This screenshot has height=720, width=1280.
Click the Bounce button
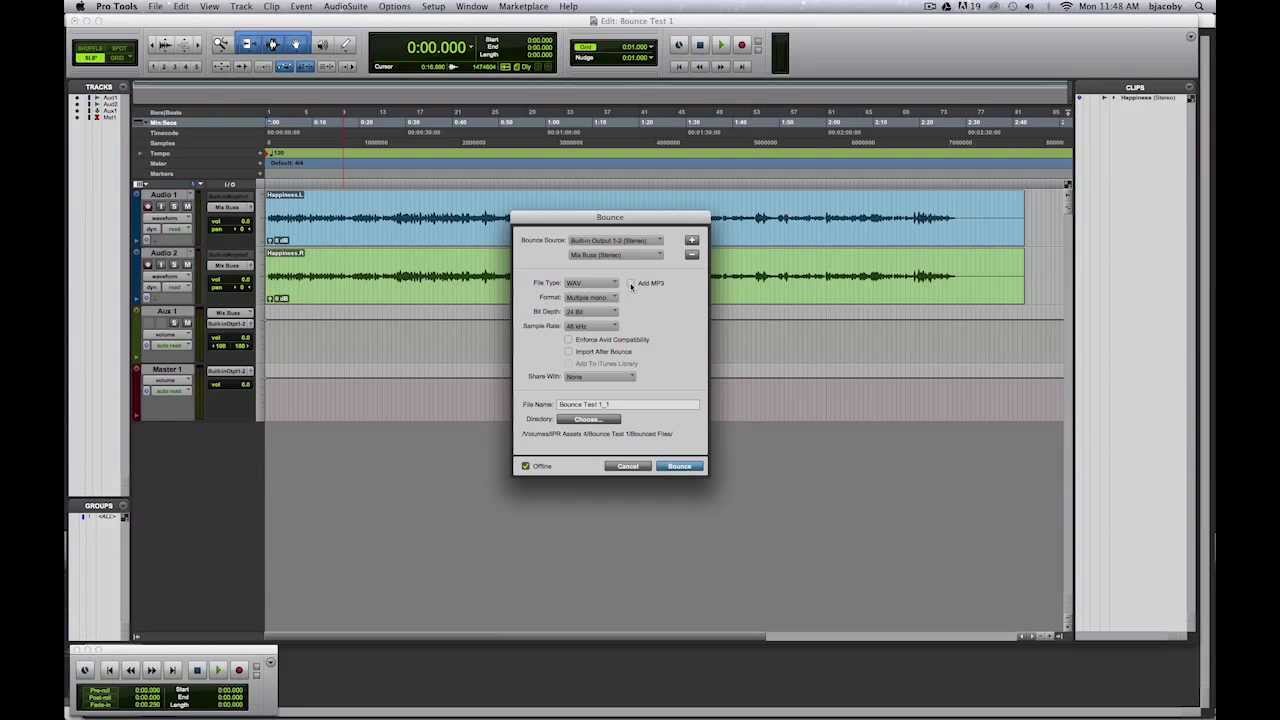coord(679,466)
